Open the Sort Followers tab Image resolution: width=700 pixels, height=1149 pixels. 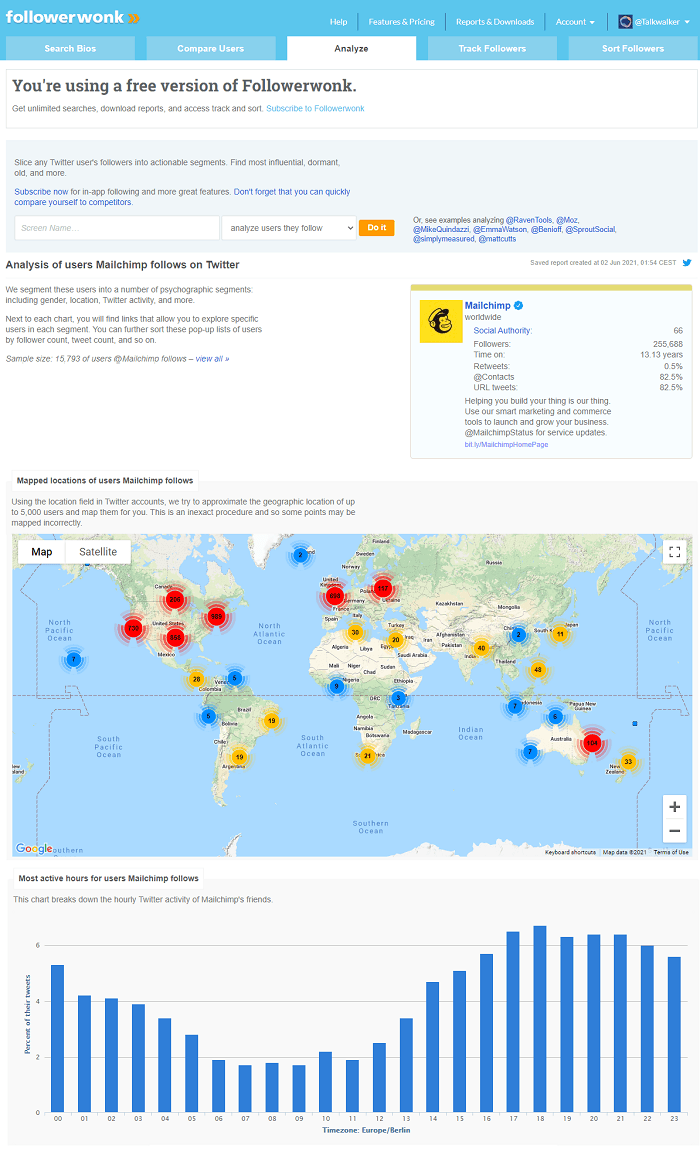633,48
